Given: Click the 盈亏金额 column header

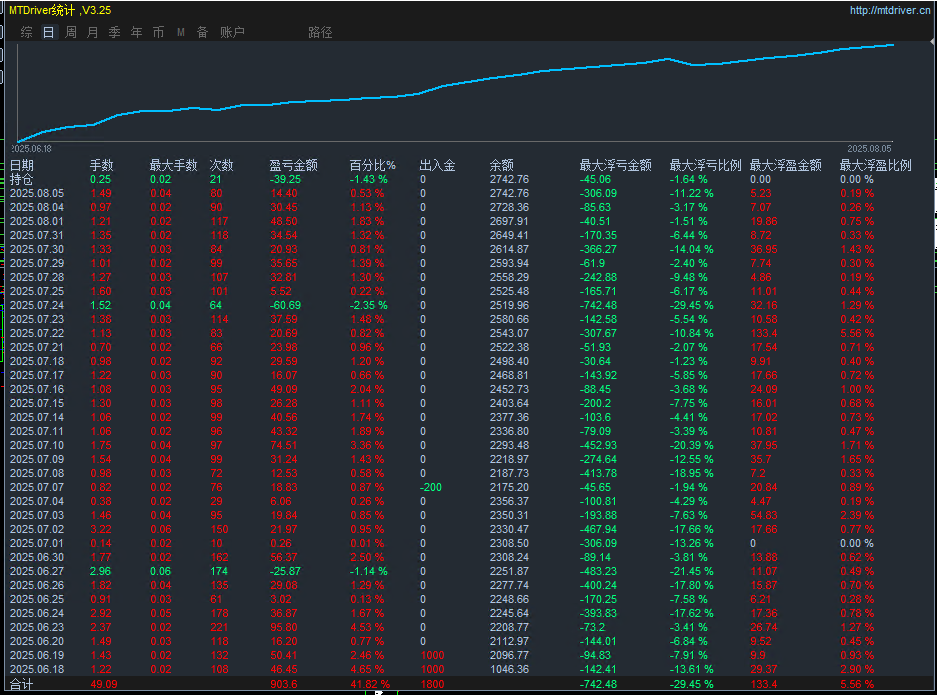Looking at the screenshot, I should coord(293,166).
